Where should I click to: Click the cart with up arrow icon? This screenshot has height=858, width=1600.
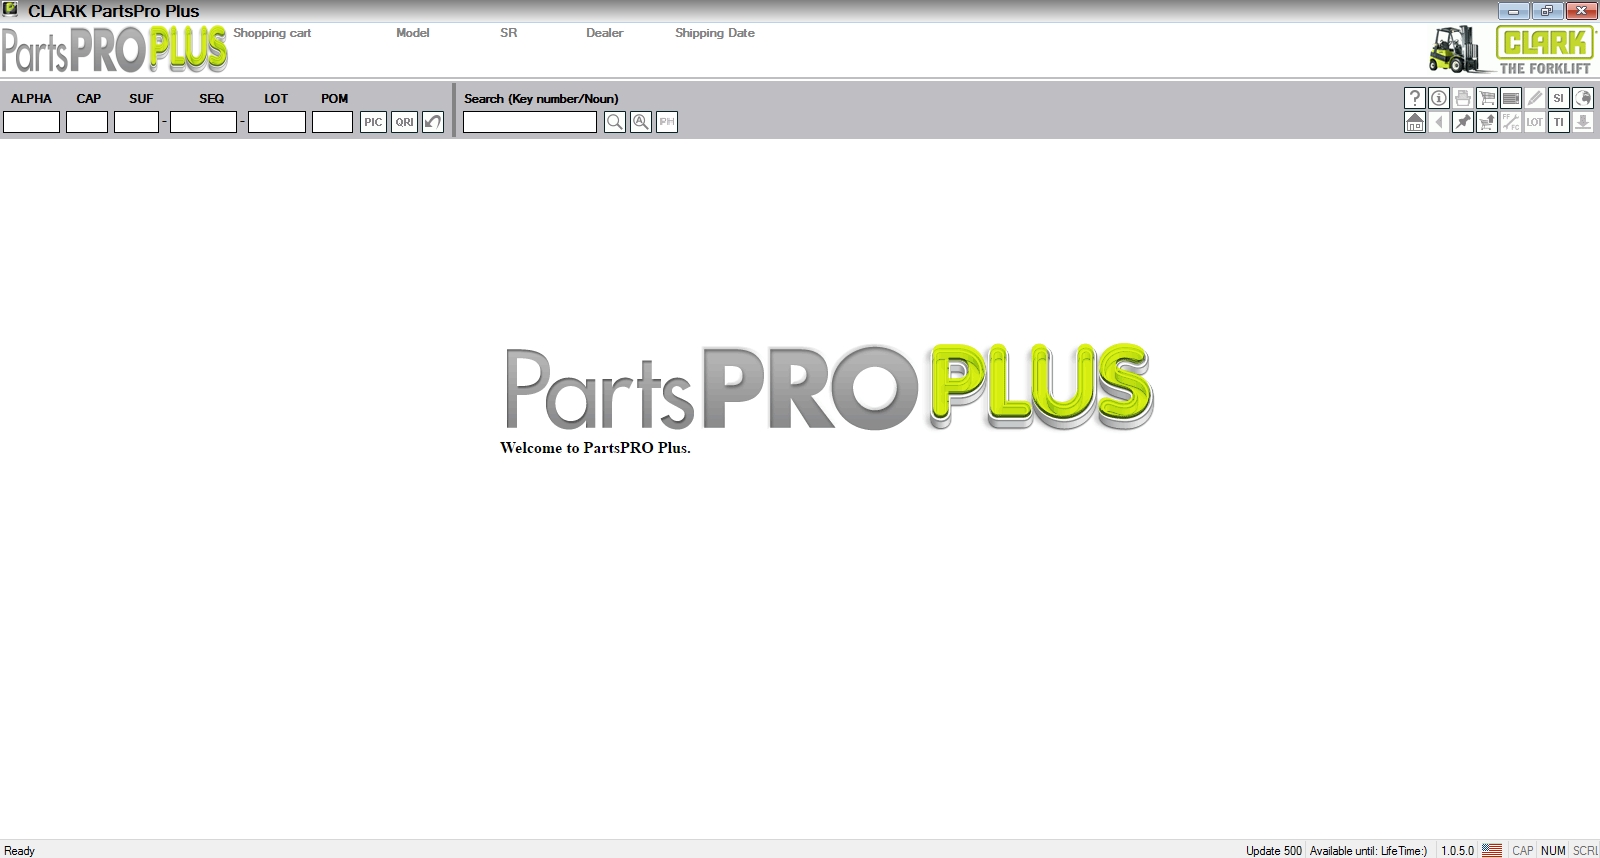click(x=1487, y=122)
